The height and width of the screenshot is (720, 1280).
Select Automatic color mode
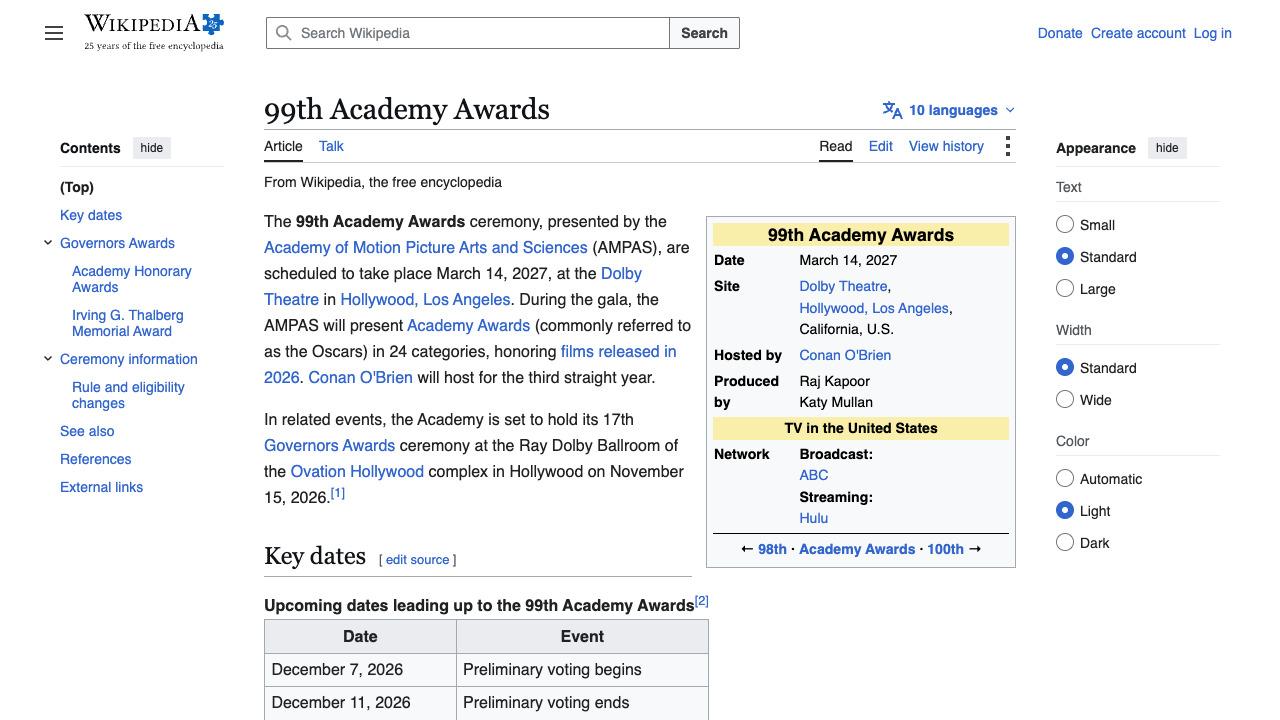(1065, 479)
